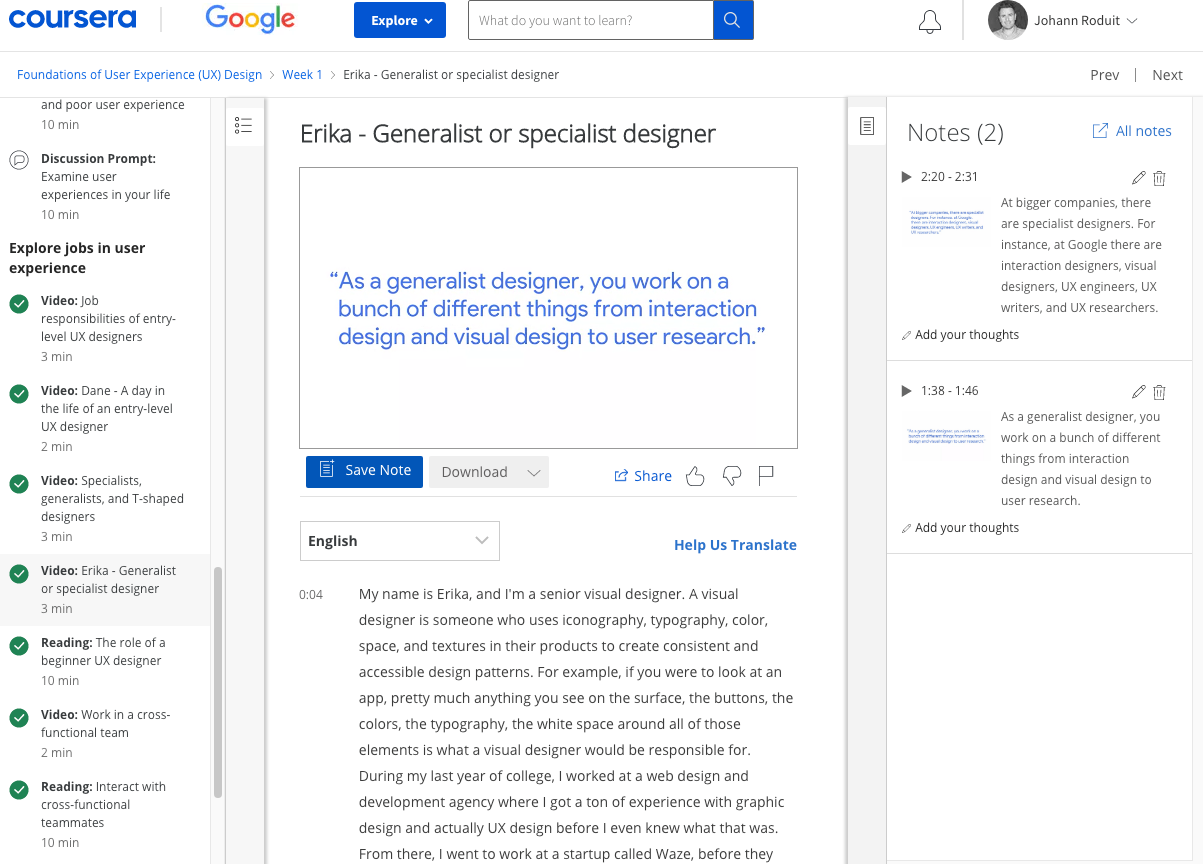Open Work in a cross-functional team video
The width and height of the screenshot is (1203, 864).
point(105,733)
